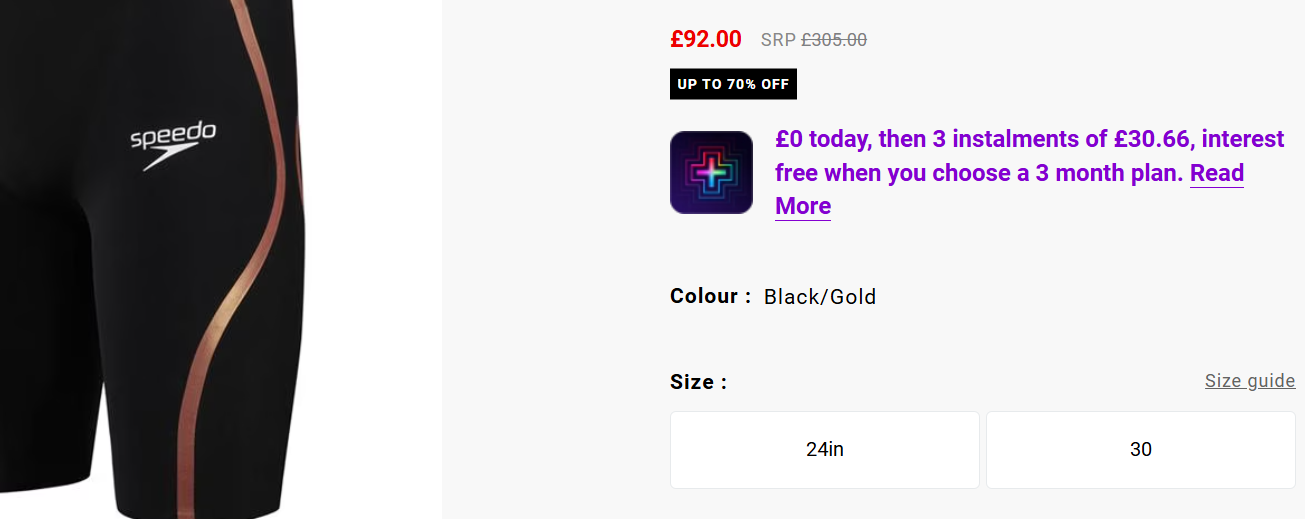Click the Black/Gold colour name

coord(820,297)
